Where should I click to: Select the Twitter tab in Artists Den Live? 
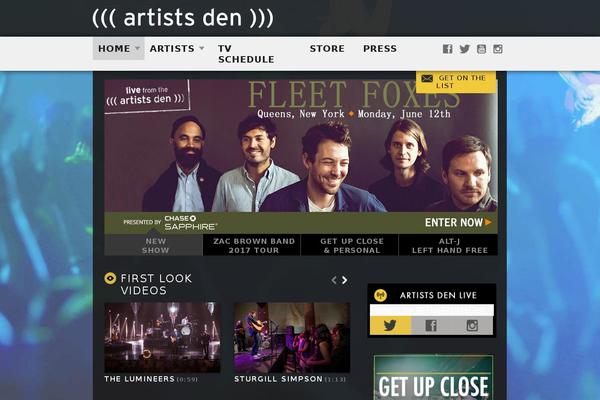[x=391, y=325]
